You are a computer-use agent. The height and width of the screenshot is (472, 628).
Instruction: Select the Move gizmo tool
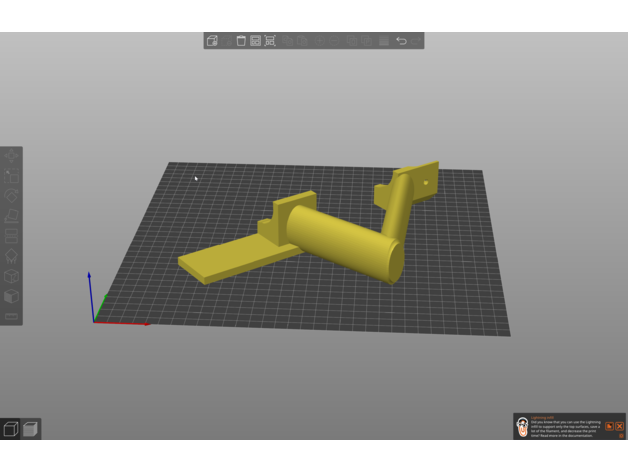[12, 157]
